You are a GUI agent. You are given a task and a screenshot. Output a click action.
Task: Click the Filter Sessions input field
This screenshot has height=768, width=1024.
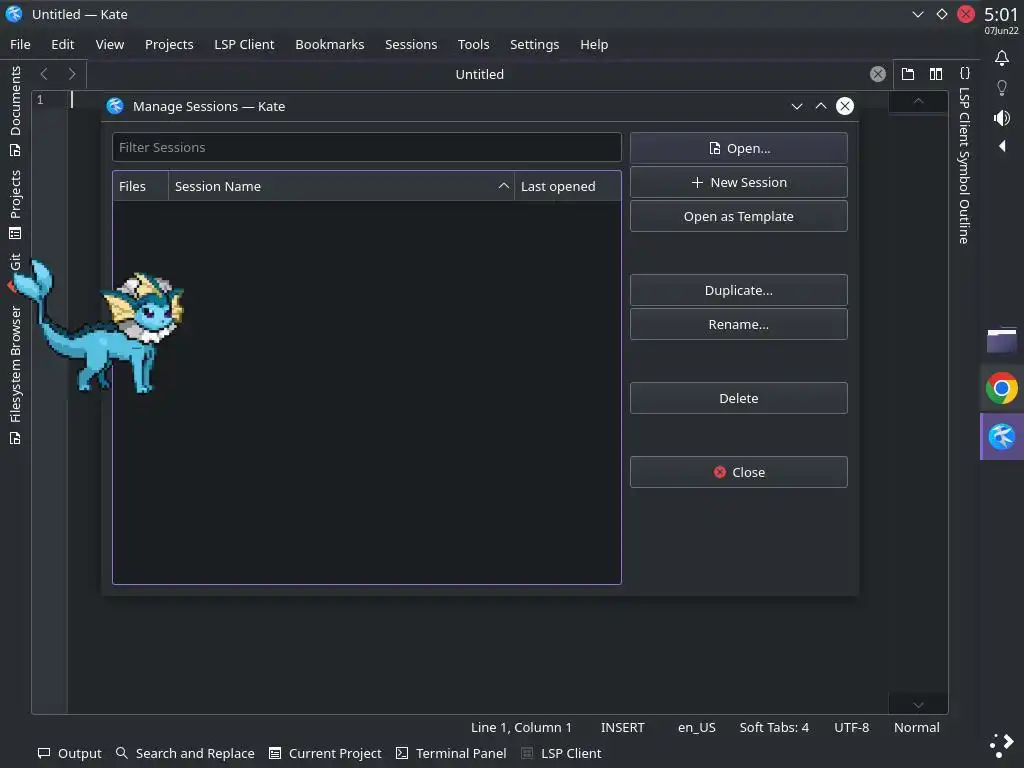pos(366,147)
